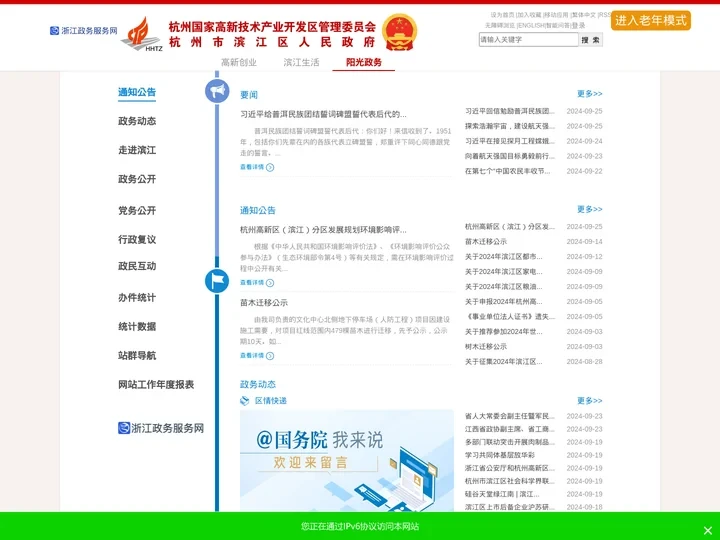Screen dimensions: 720x540
Task: Open 走进滨江 in the left sidebar
Action: click(x=137, y=150)
